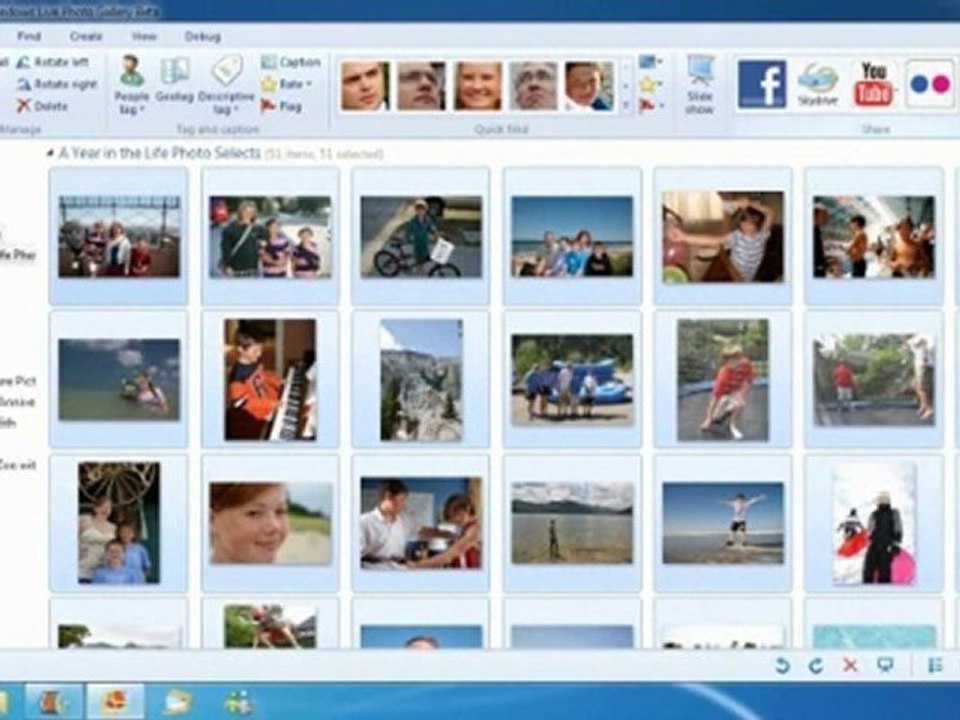The height and width of the screenshot is (720, 960).
Task: Open the Quick find date filter dropdown
Action: [x=651, y=62]
